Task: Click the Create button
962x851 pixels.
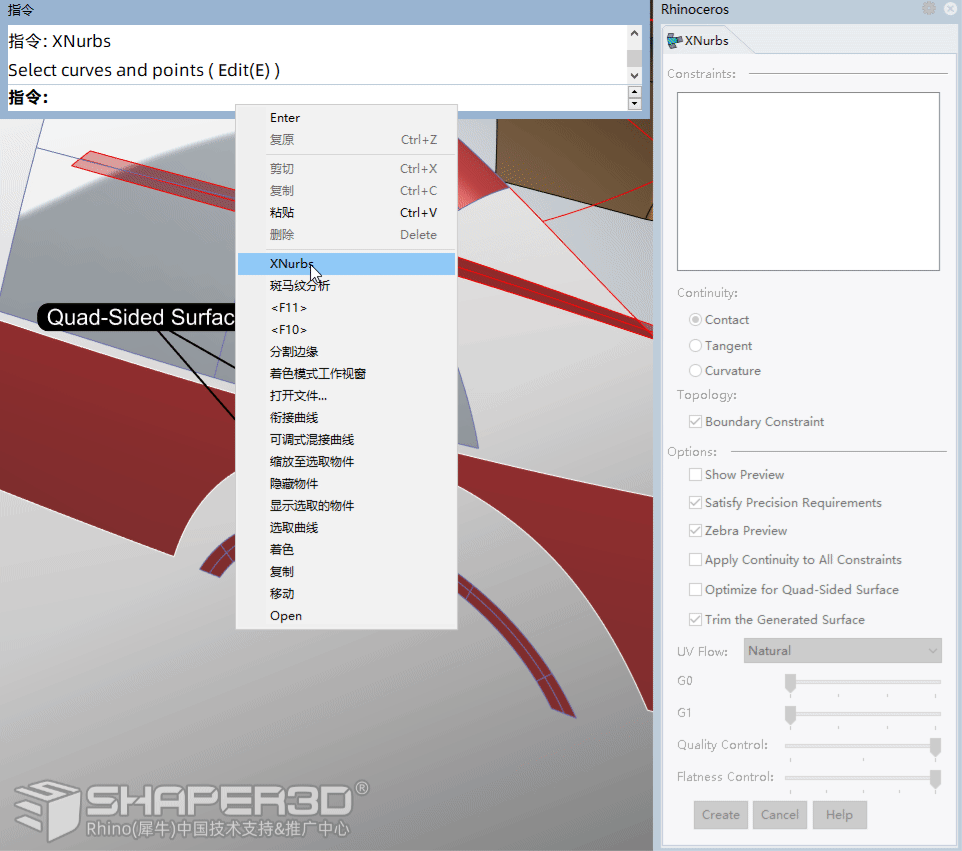Action: 721,815
